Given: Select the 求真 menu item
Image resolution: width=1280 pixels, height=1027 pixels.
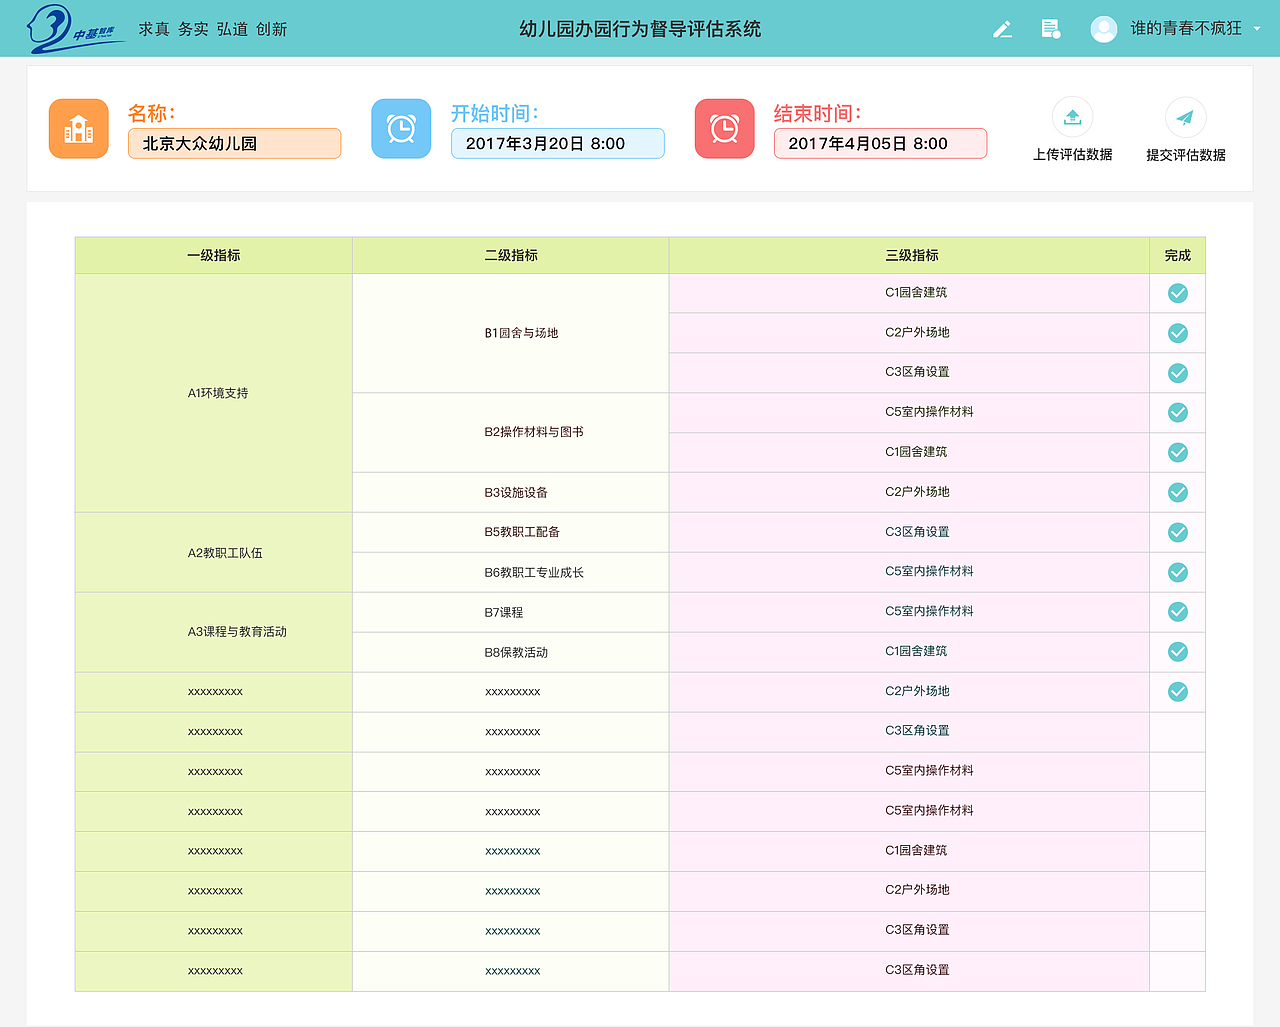Looking at the screenshot, I should [x=153, y=29].
